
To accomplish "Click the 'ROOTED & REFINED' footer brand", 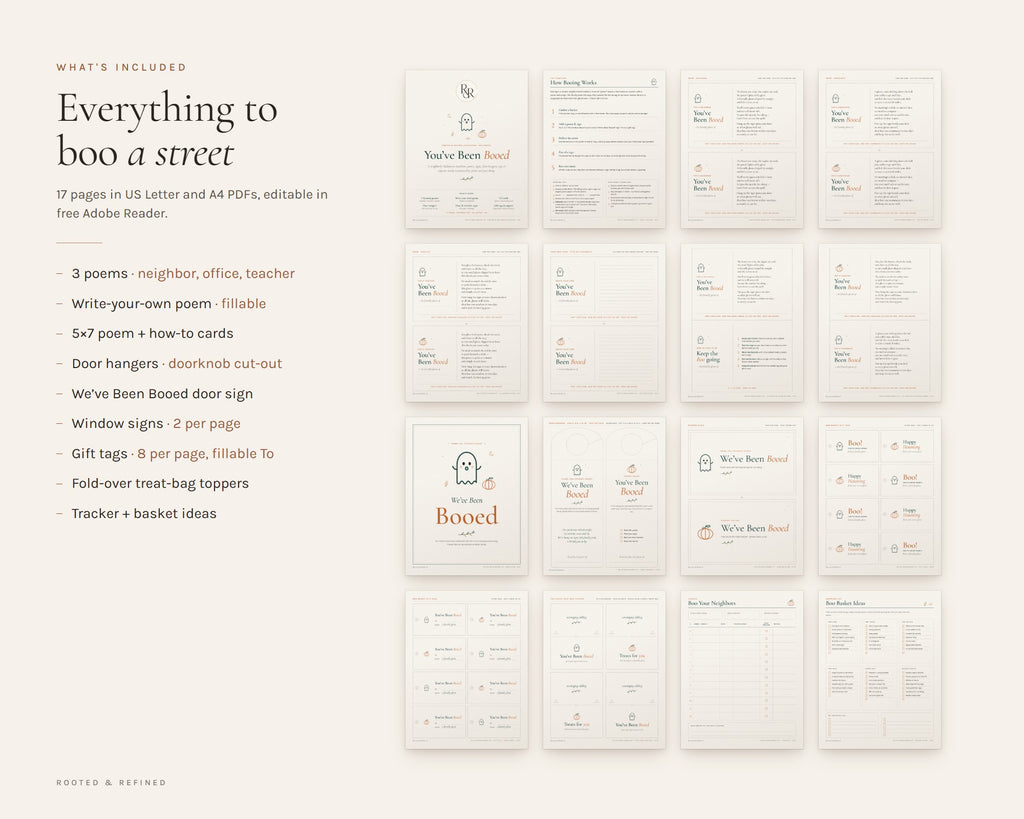I will 111,782.
